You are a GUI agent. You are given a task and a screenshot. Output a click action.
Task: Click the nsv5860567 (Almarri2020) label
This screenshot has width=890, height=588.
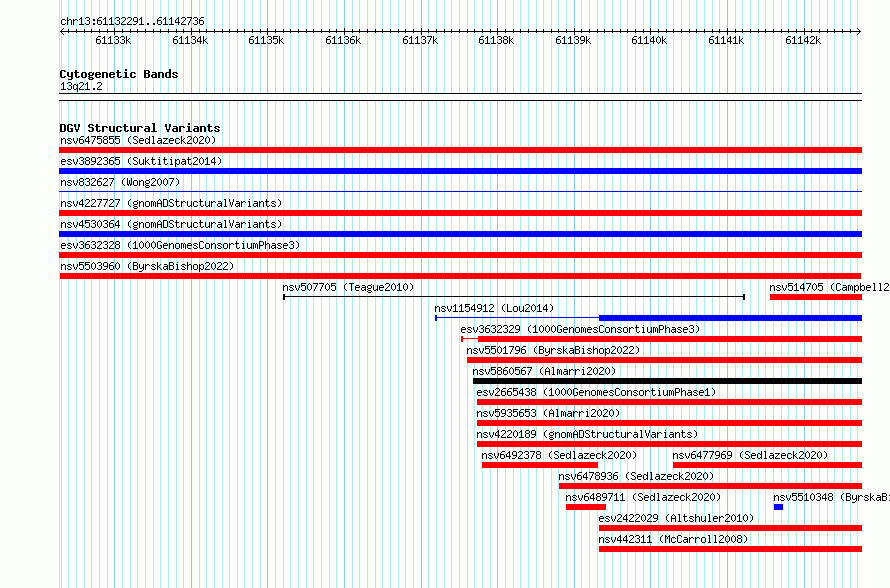(x=544, y=371)
